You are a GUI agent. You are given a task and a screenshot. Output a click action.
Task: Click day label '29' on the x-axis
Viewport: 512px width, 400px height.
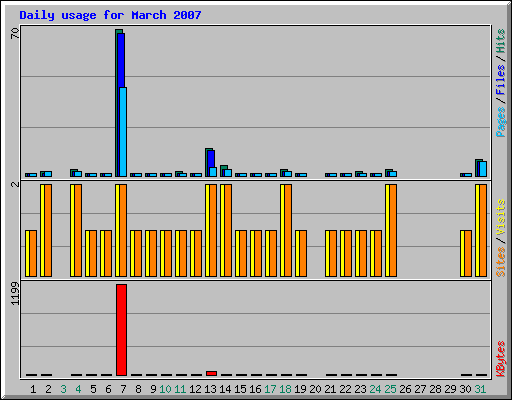[450, 389]
